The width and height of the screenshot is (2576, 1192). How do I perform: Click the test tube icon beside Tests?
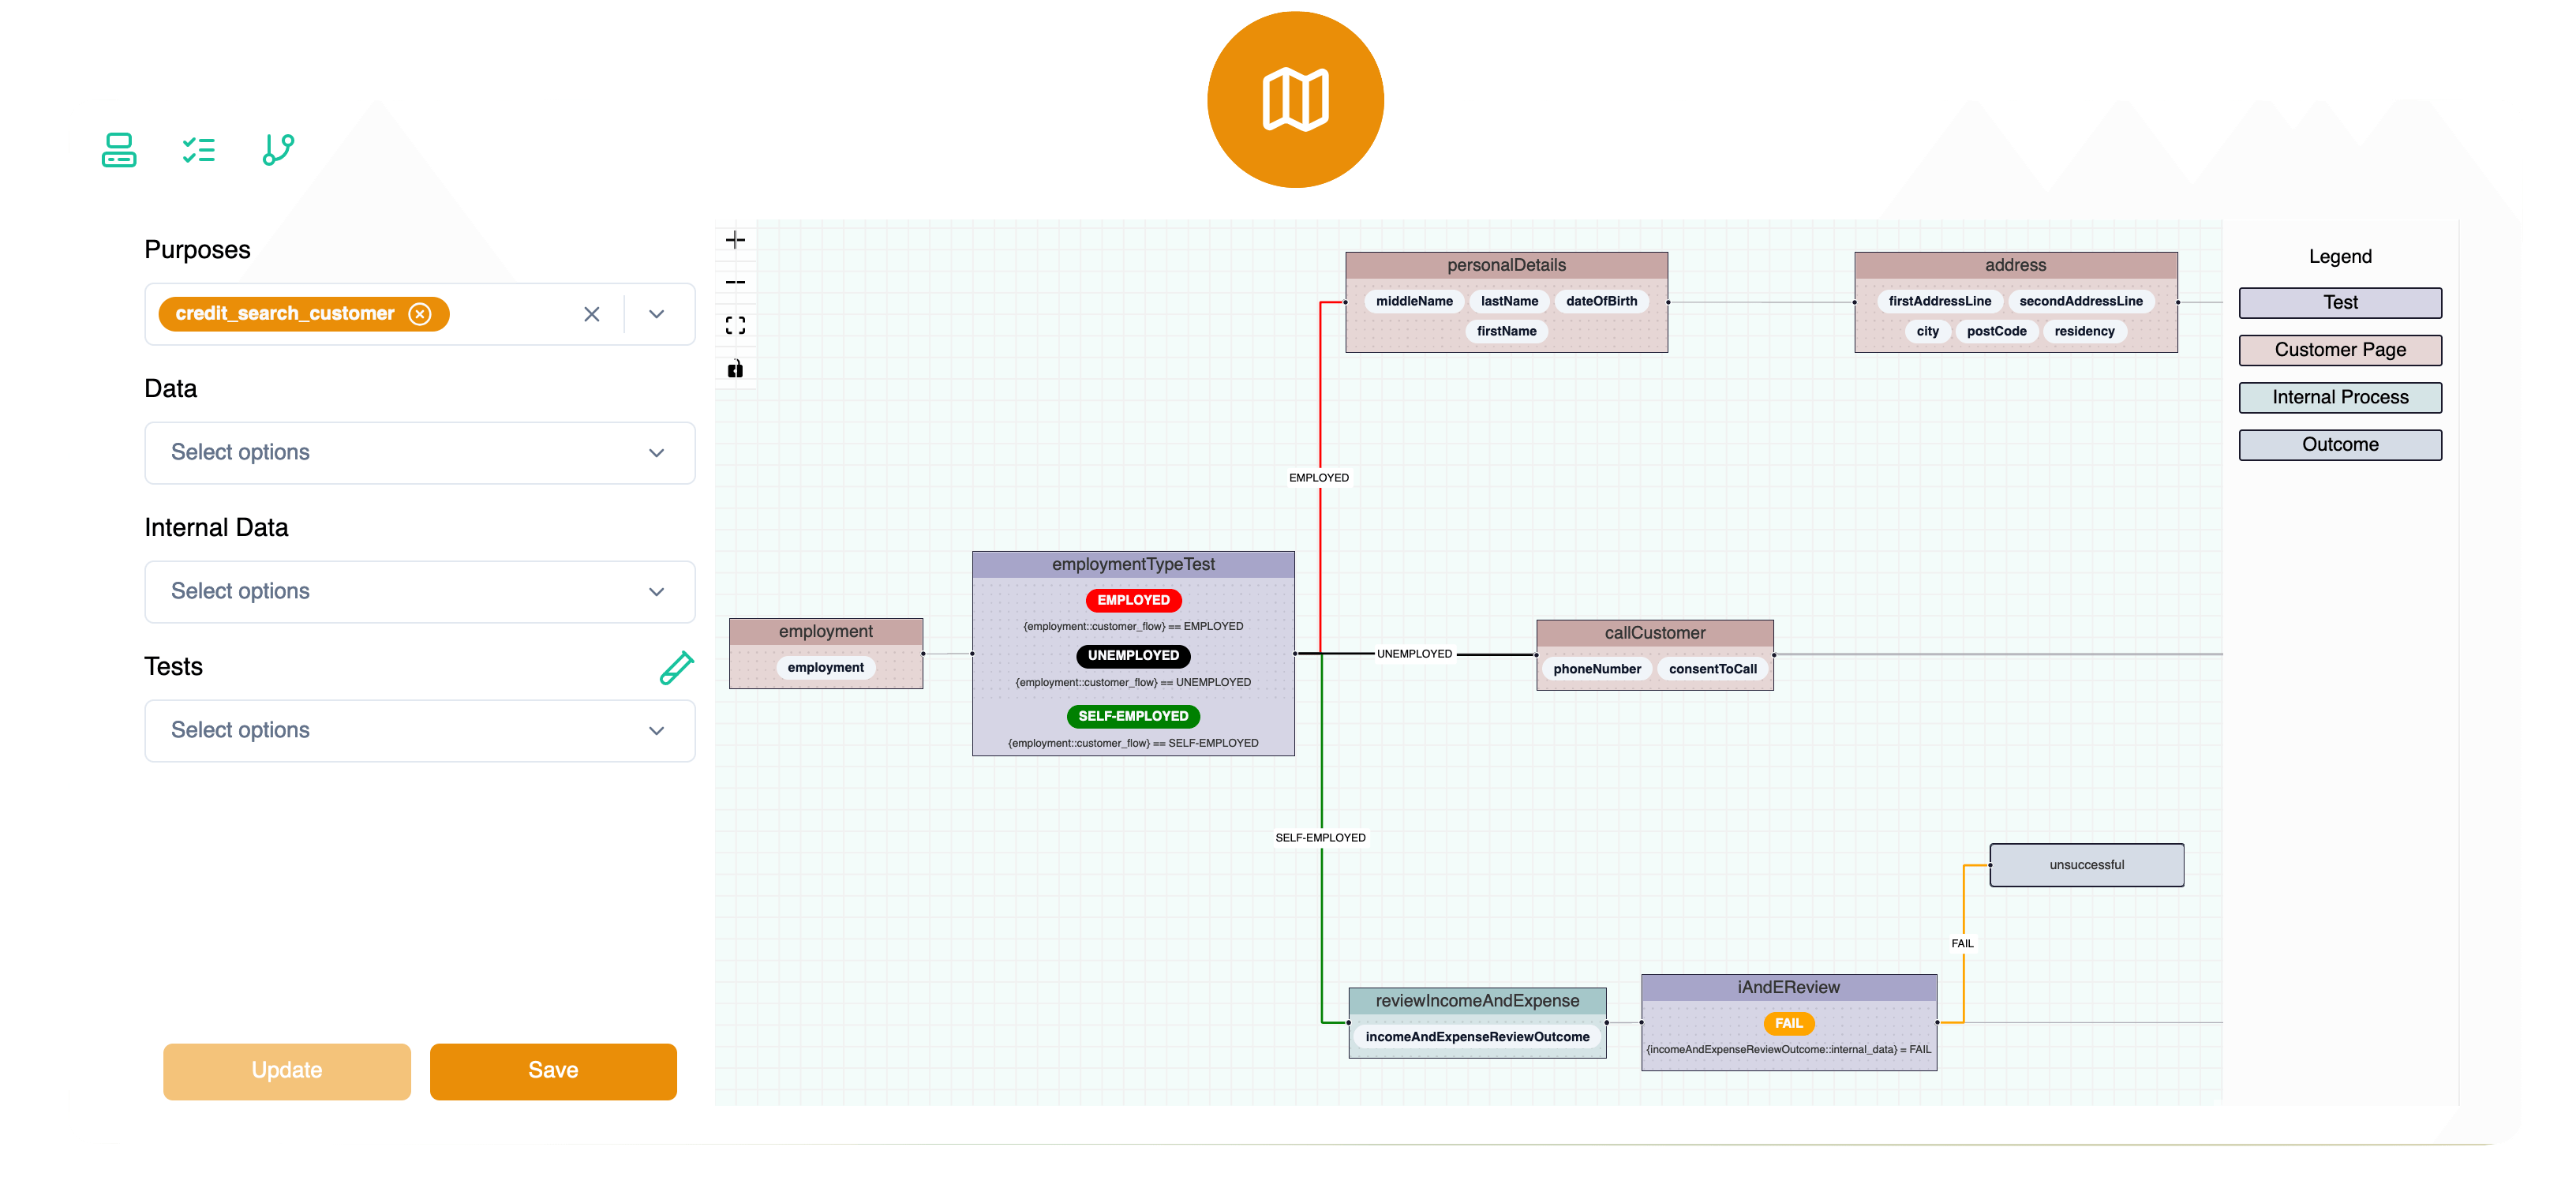[x=676, y=667]
